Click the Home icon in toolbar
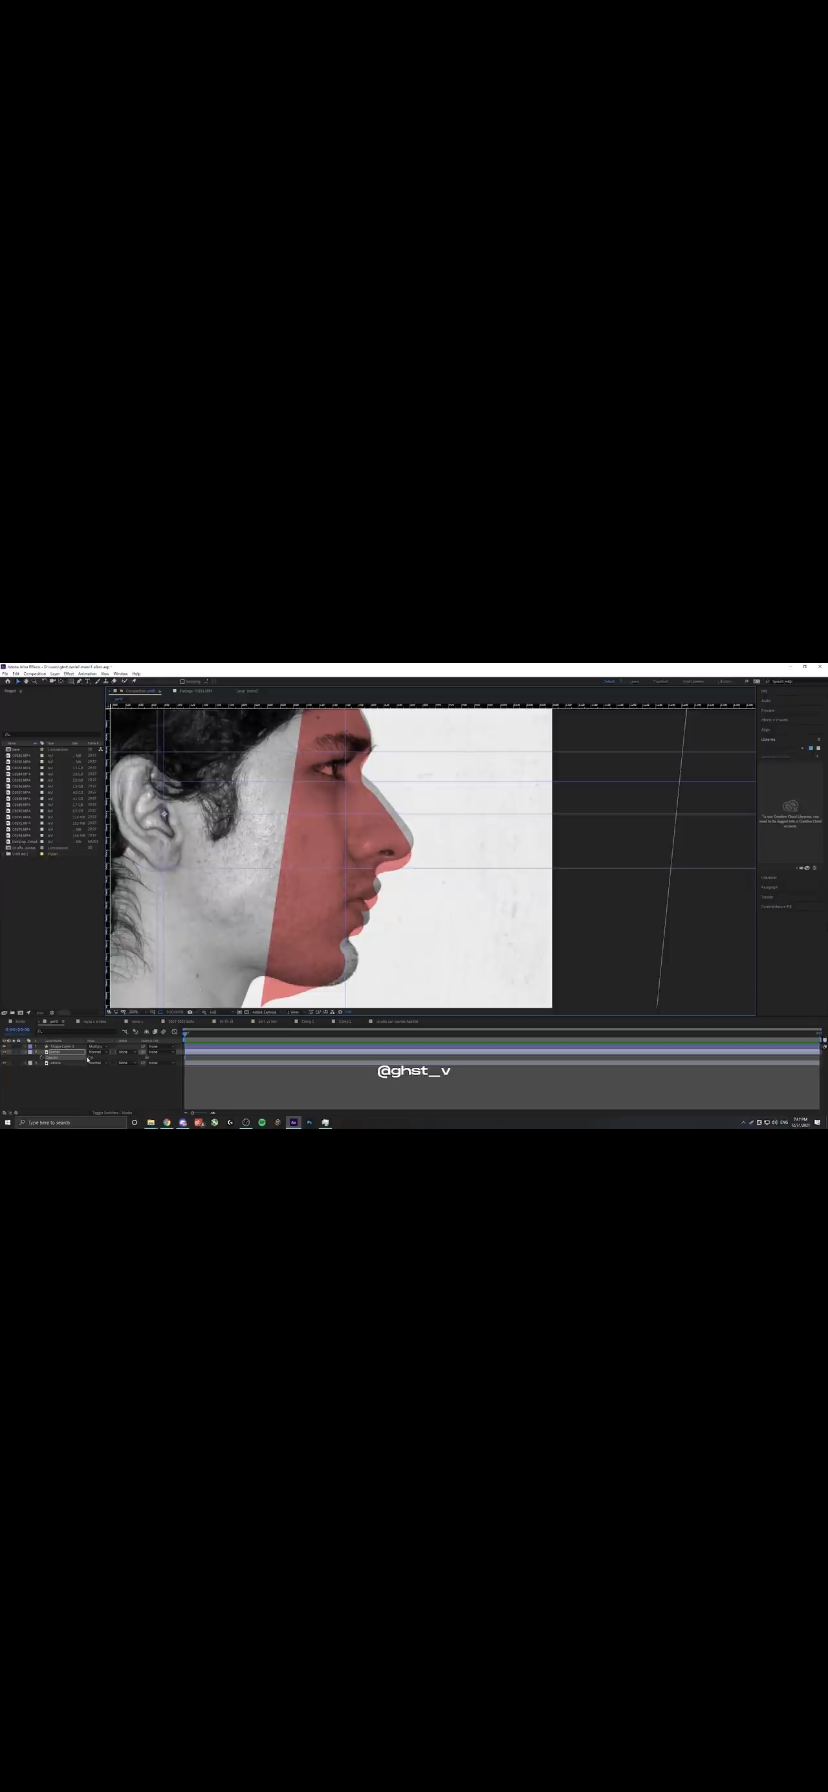 [8, 681]
